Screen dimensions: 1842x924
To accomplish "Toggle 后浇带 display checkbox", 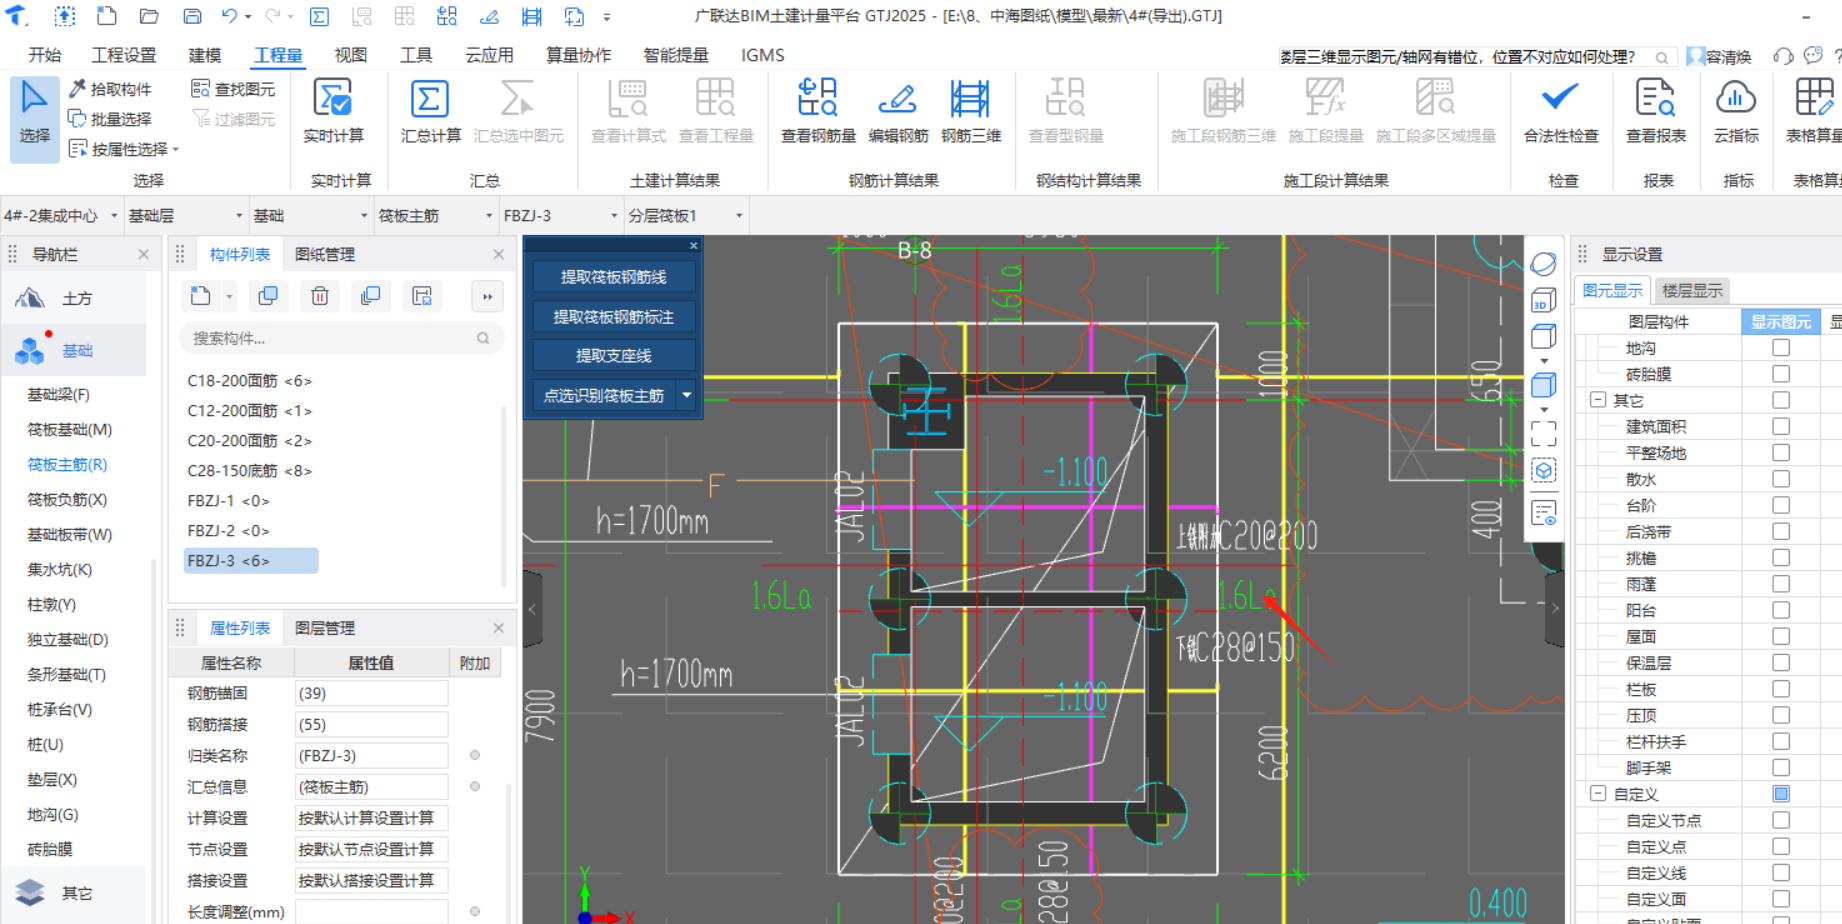I will (x=1781, y=531).
